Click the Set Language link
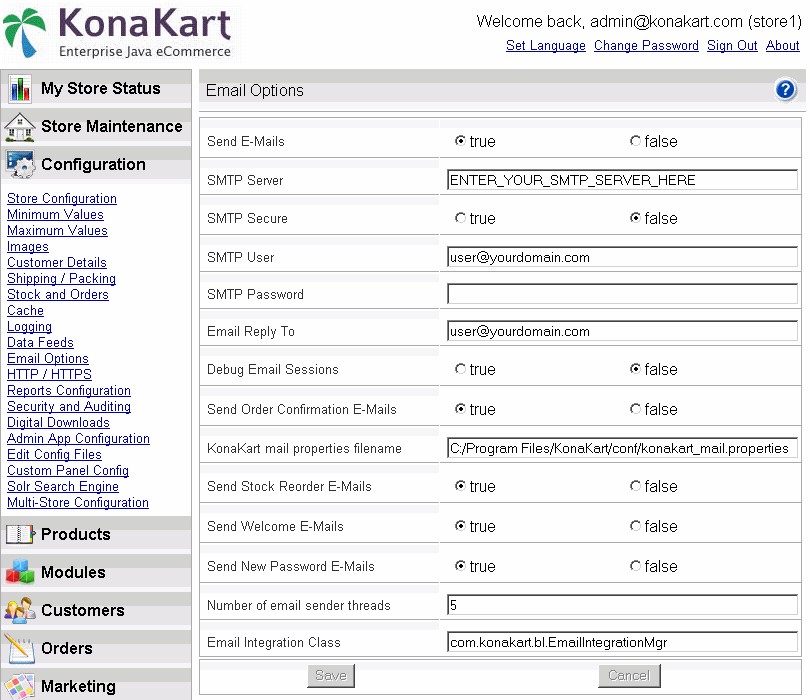Screen dimensions: 810x700 (x=546, y=45)
